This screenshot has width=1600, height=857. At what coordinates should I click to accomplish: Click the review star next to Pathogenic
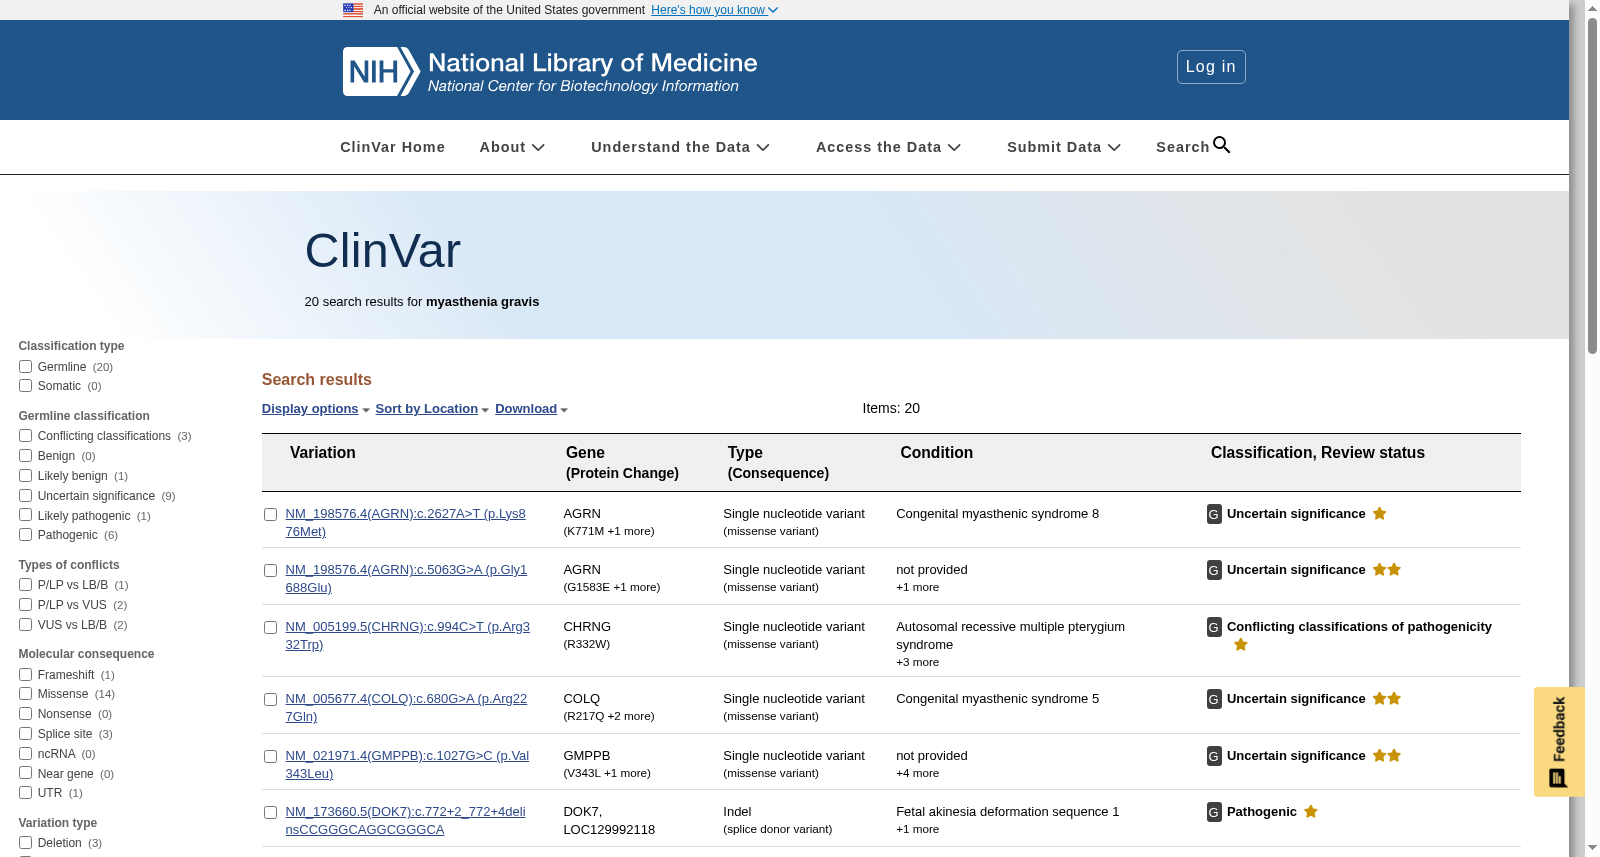pyautogui.click(x=1311, y=811)
